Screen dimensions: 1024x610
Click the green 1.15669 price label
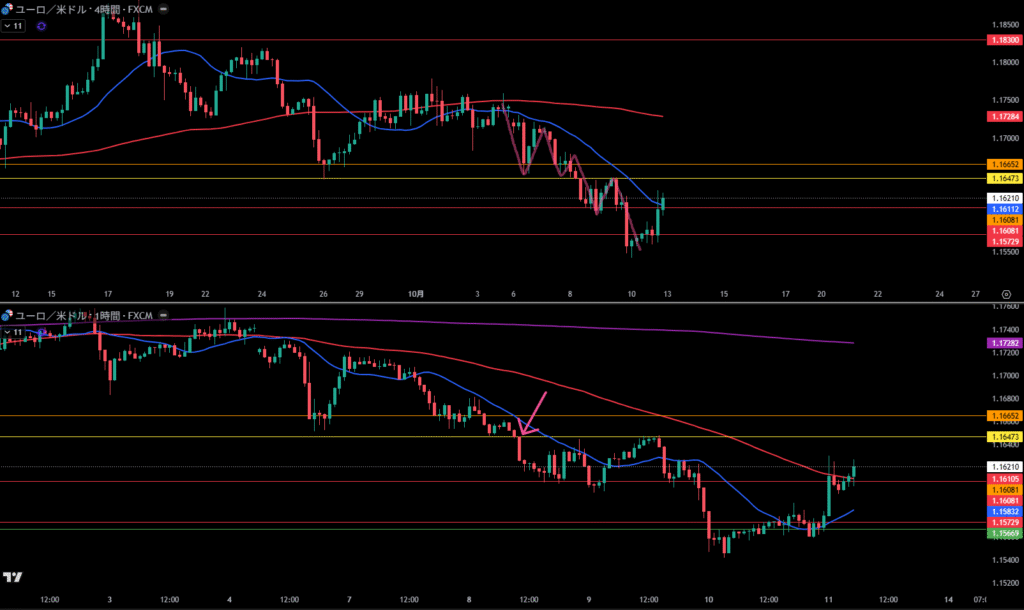tap(1003, 534)
